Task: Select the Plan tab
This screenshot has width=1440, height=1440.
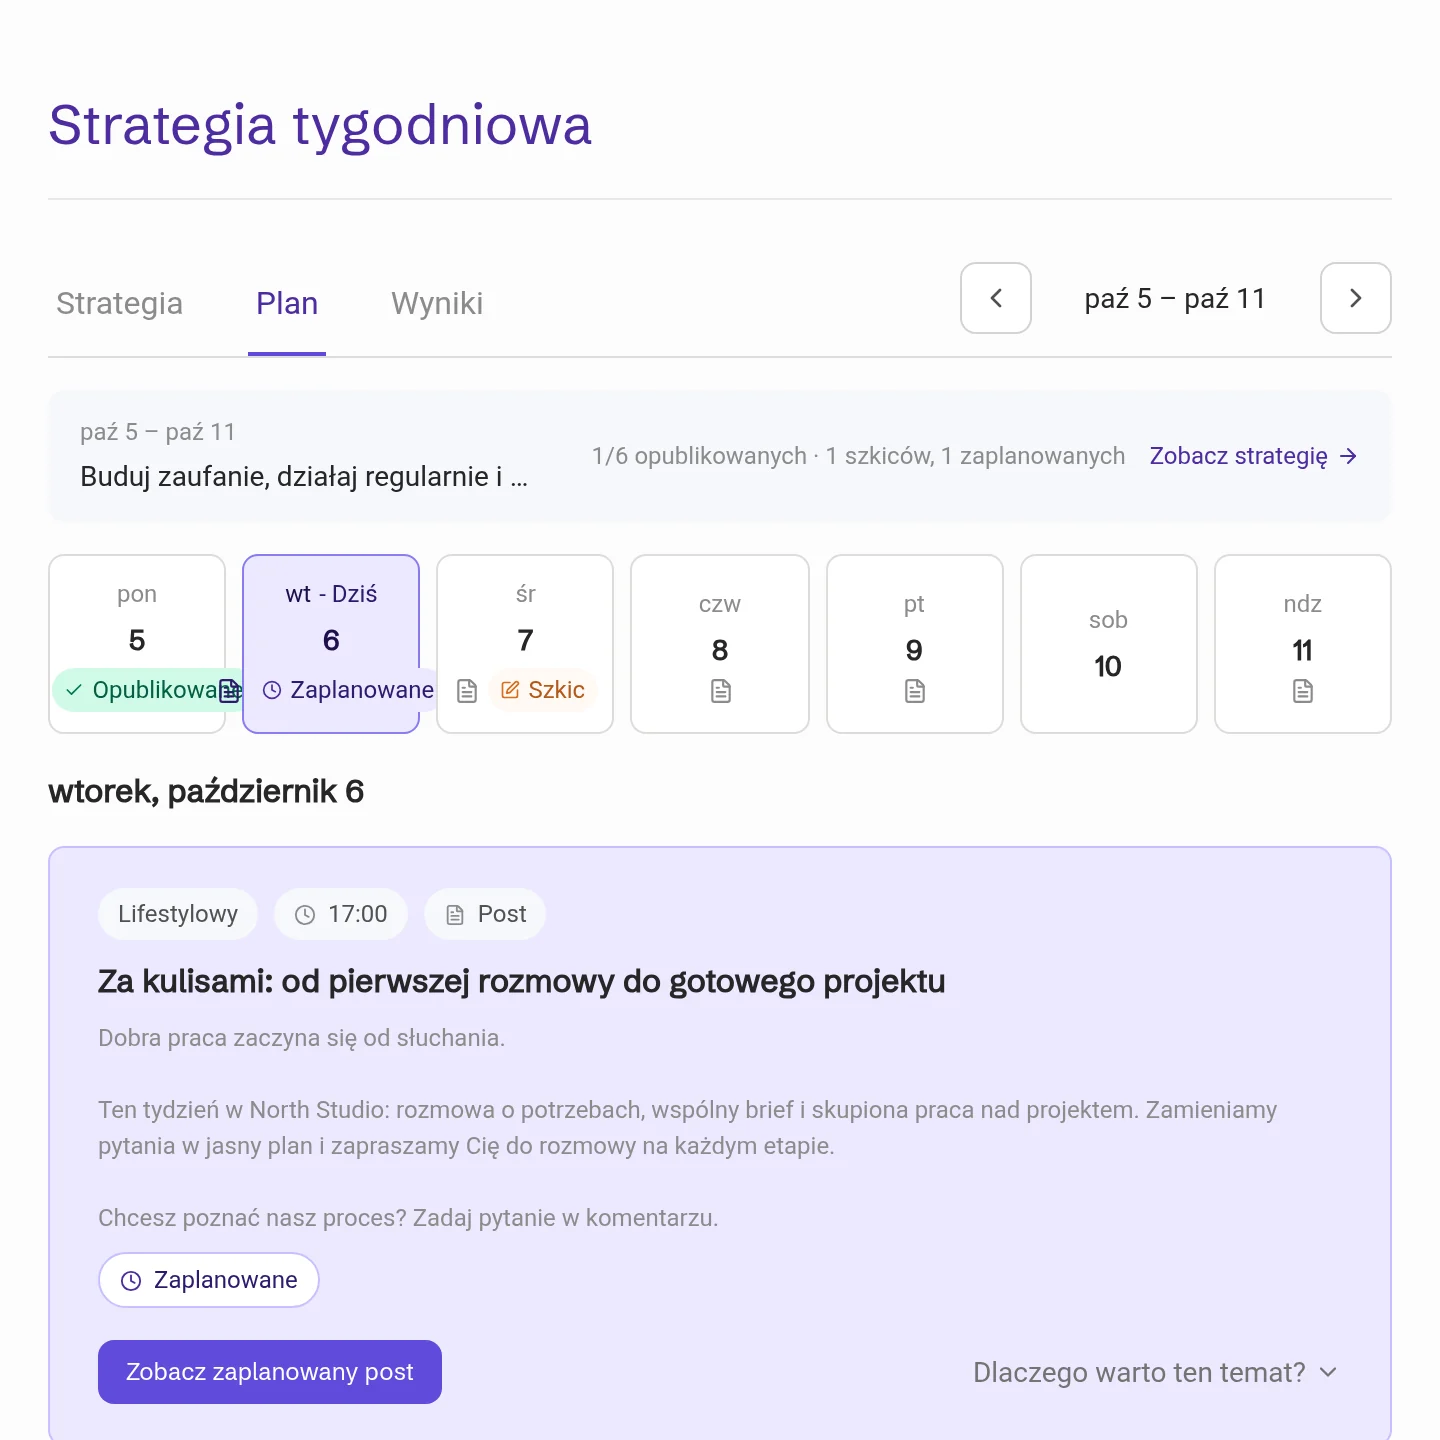Action: pos(287,303)
